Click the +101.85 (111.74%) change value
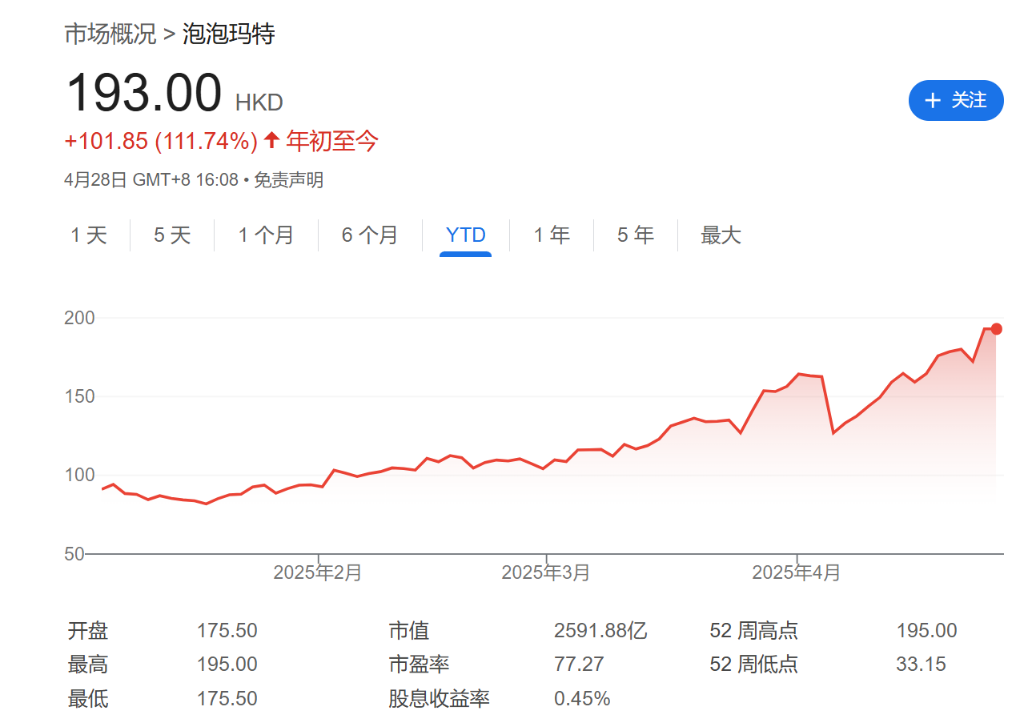 (x=161, y=141)
